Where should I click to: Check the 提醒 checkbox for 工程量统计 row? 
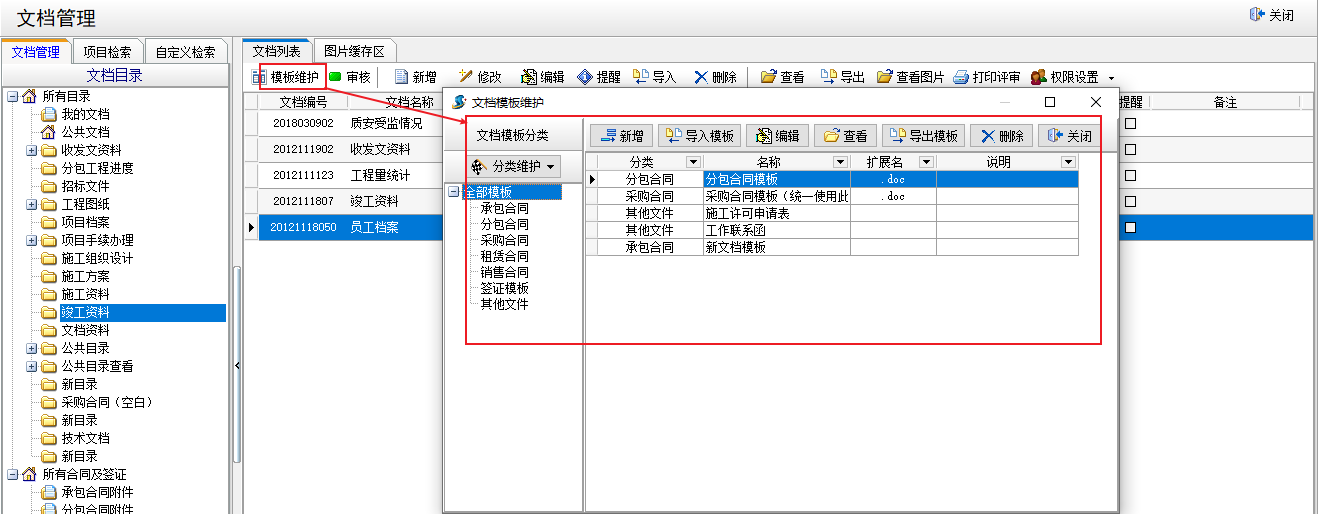1131,176
